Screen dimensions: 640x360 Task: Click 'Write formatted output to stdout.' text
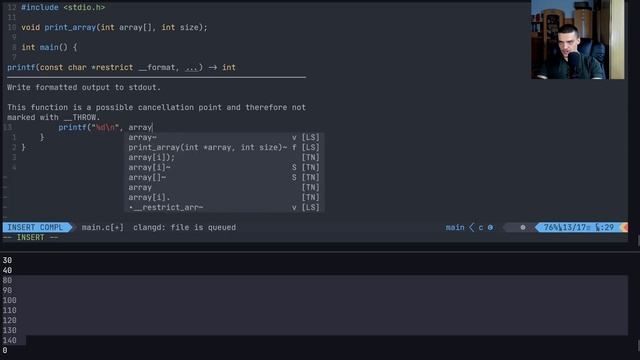84,87
